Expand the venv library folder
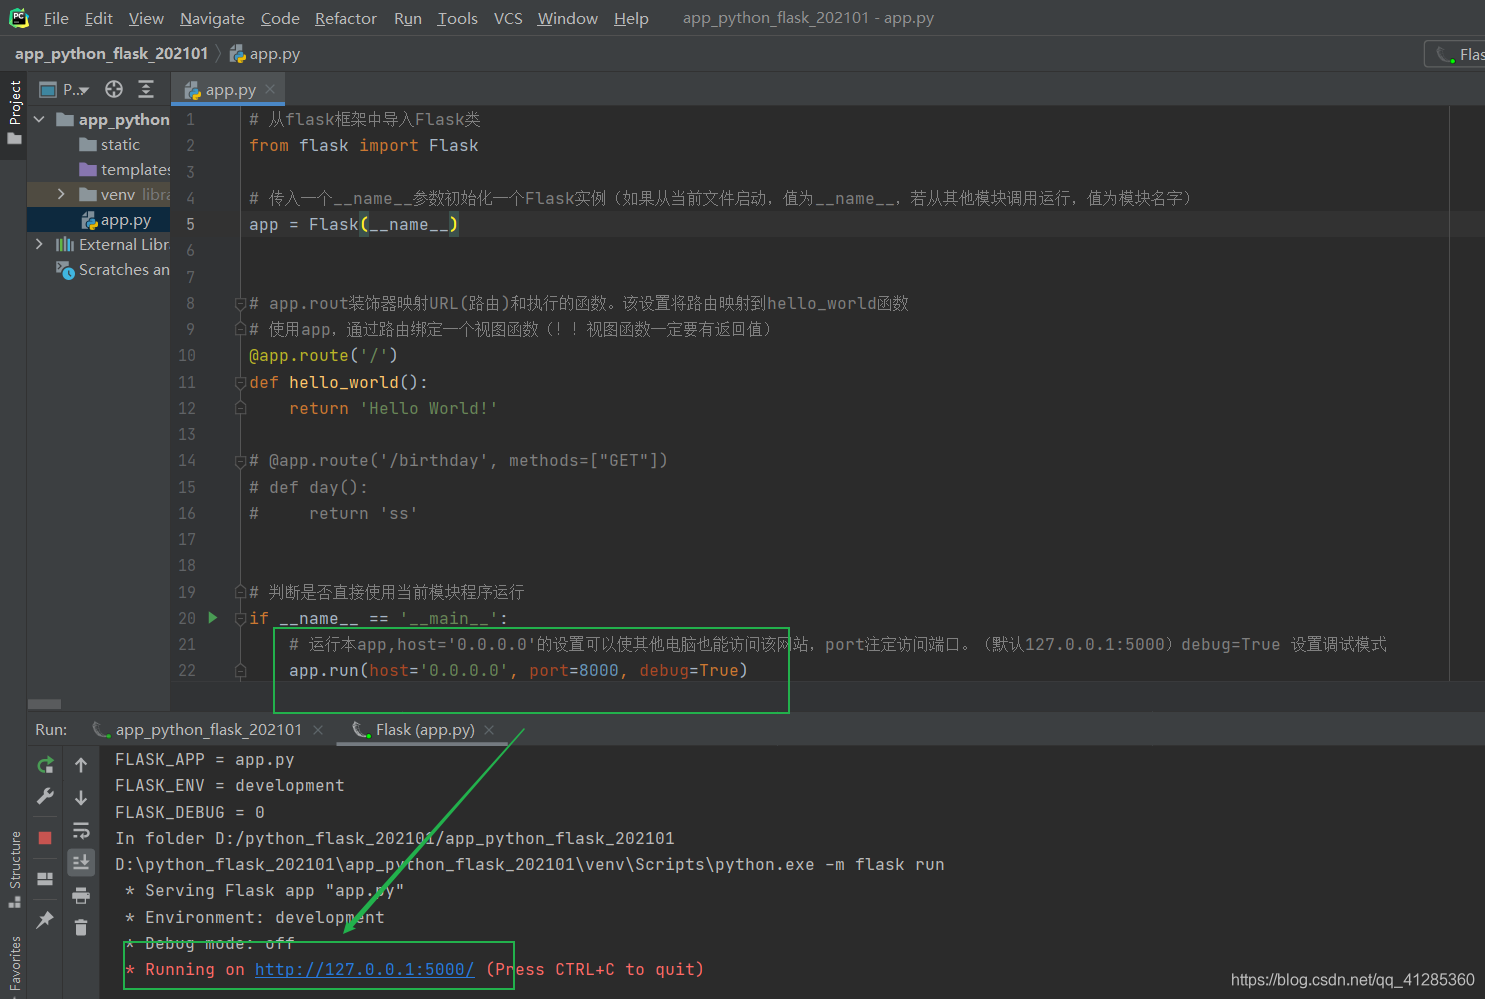The height and width of the screenshot is (999, 1485). pos(61,194)
